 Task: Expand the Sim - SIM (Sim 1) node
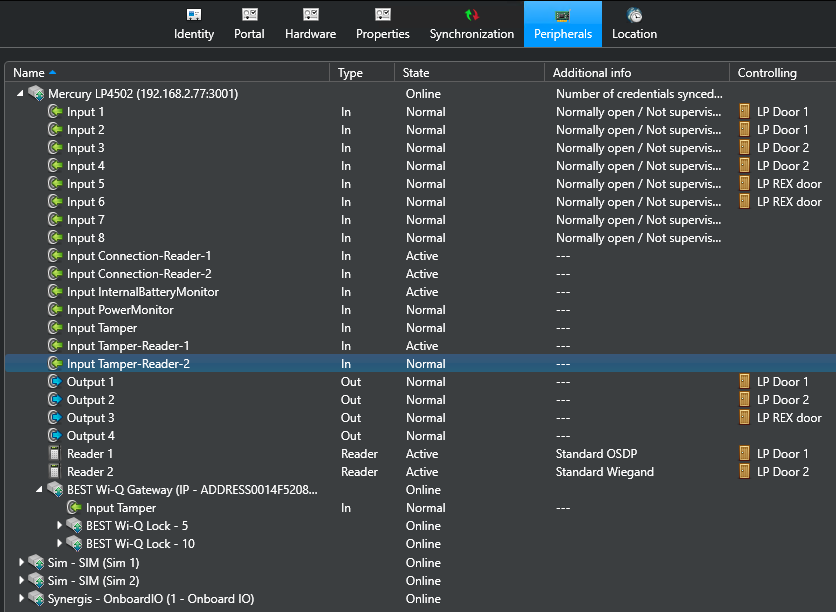click(x=21, y=562)
